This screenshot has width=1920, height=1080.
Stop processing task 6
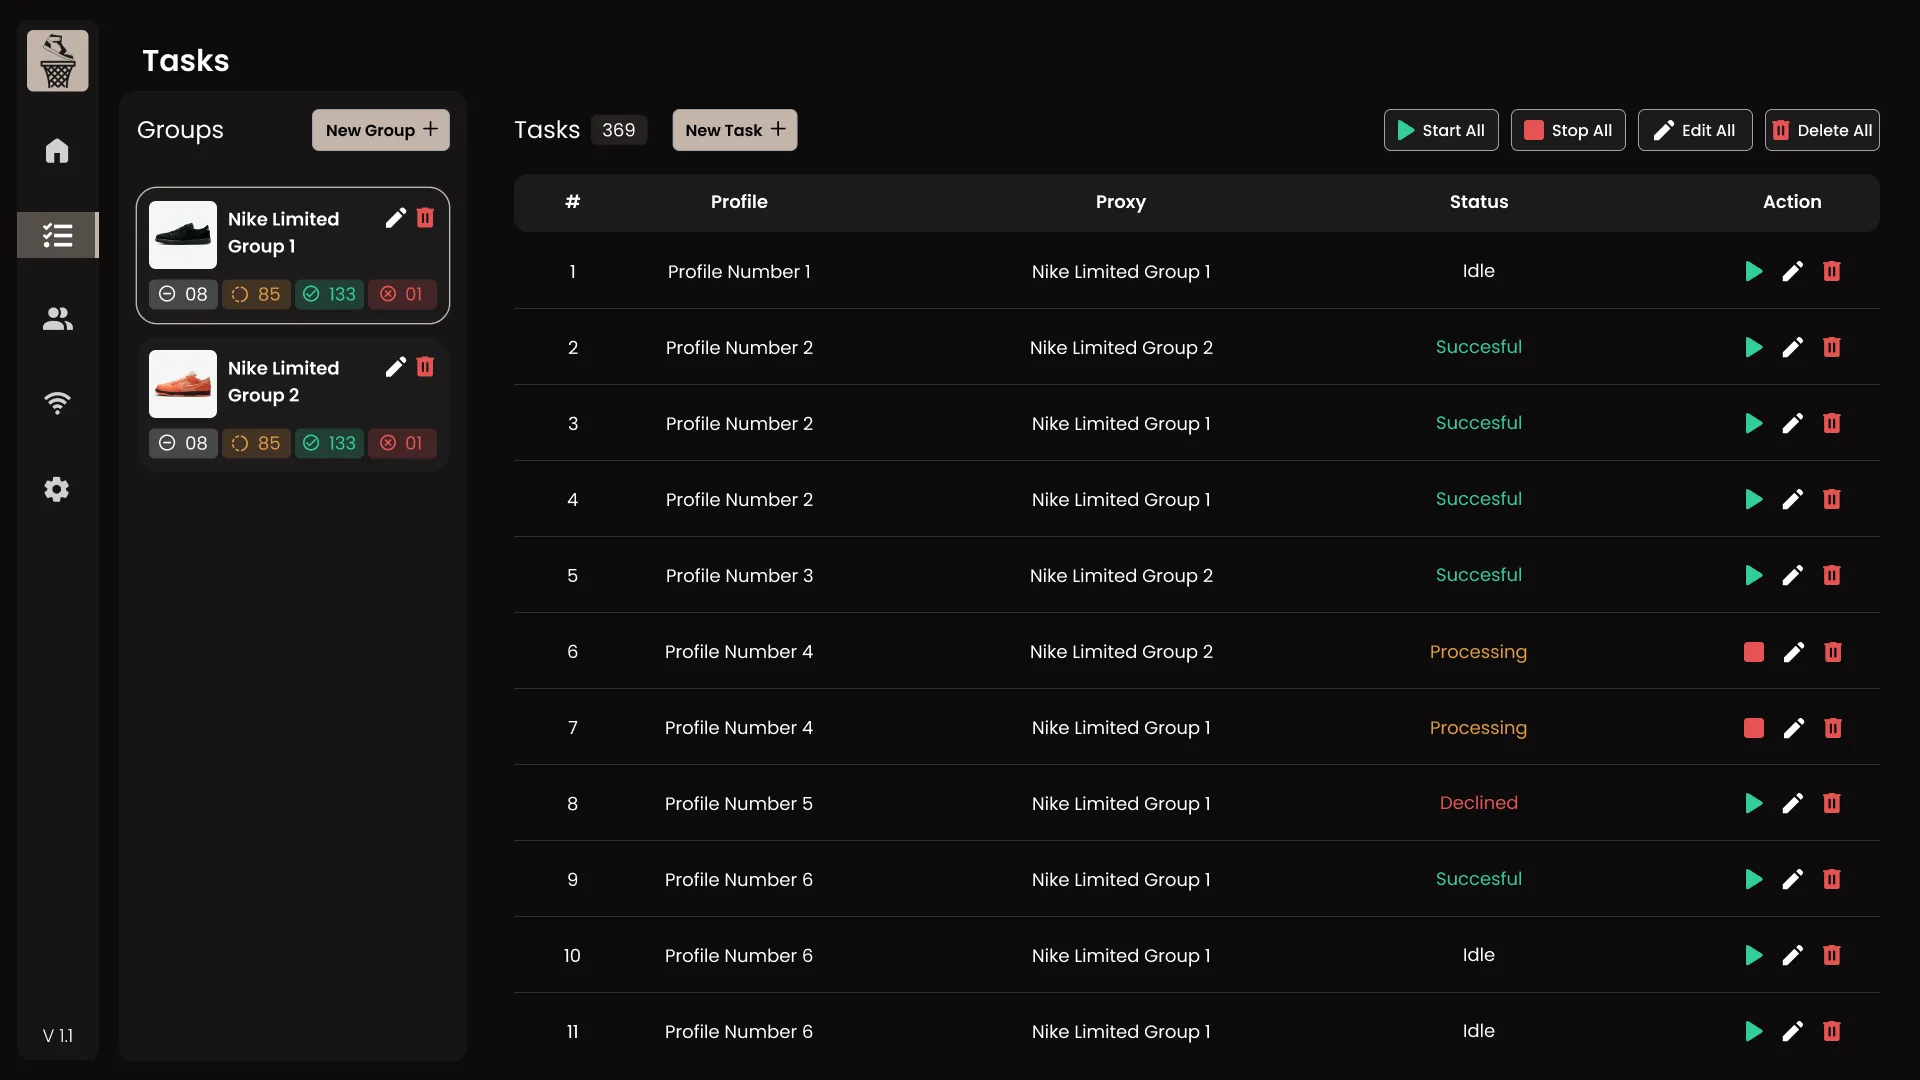(1754, 652)
